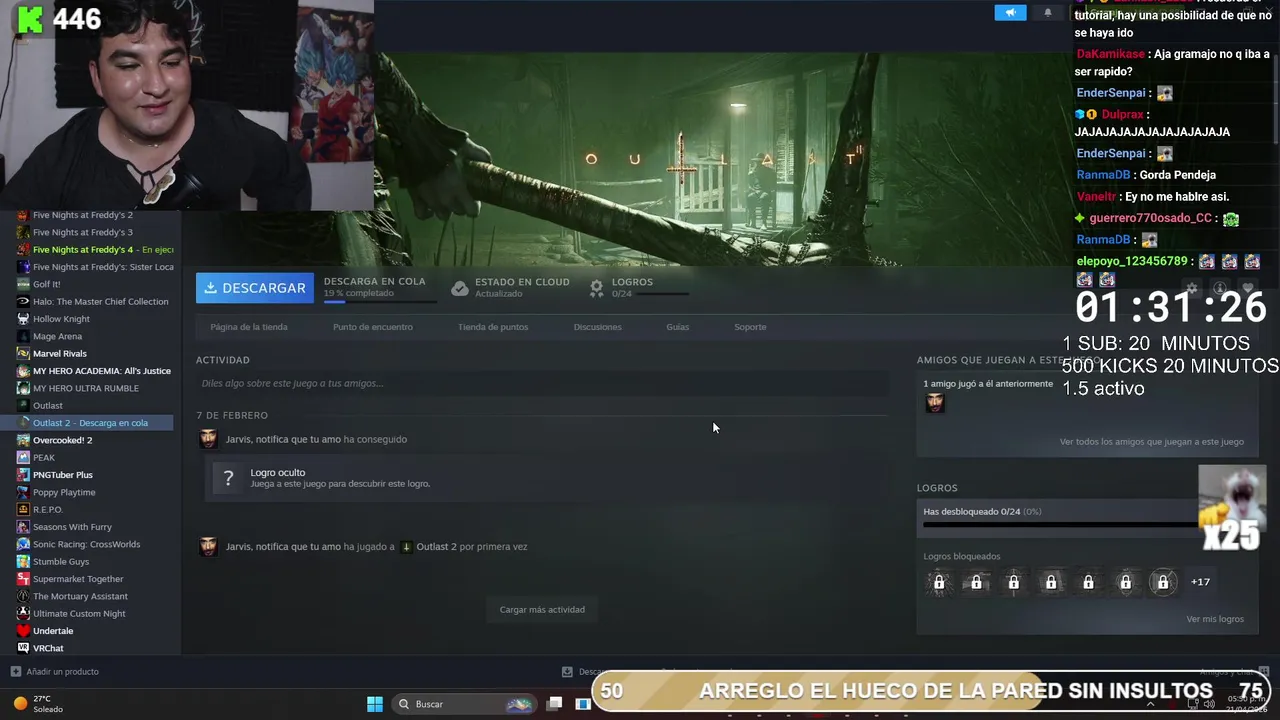
Task: Click the first locked achievement icon
Action: pyautogui.click(x=939, y=582)
